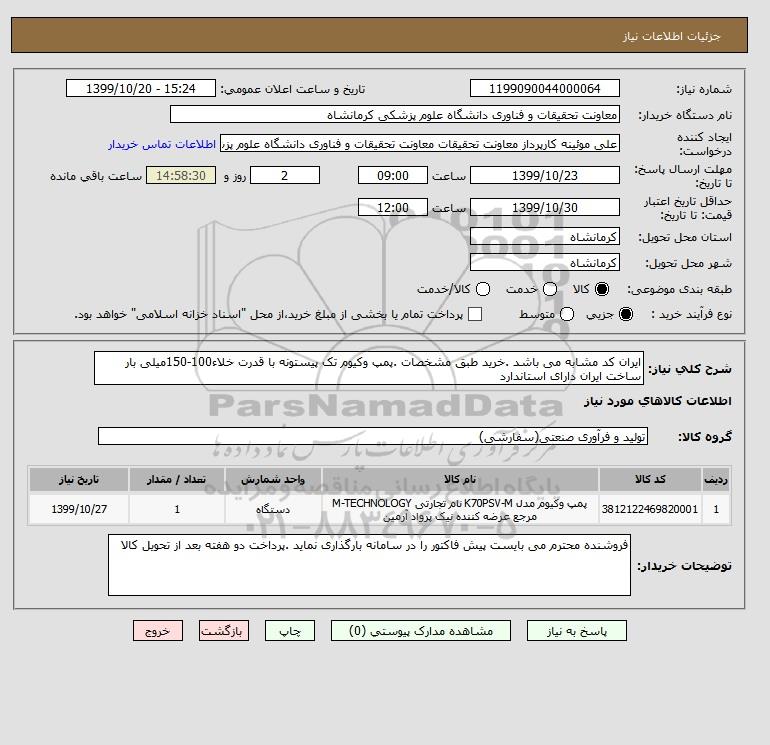This screenshot has height=745, width=770.
Task: Select the کالا radio button
Action: coord(602,289)
